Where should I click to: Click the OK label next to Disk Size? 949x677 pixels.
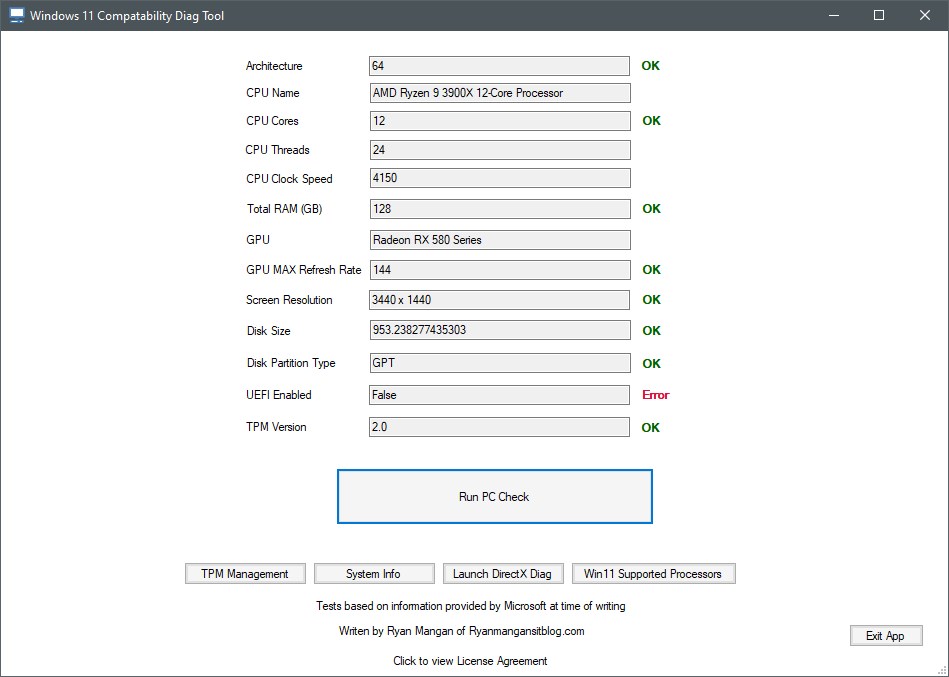click(650, 331)
